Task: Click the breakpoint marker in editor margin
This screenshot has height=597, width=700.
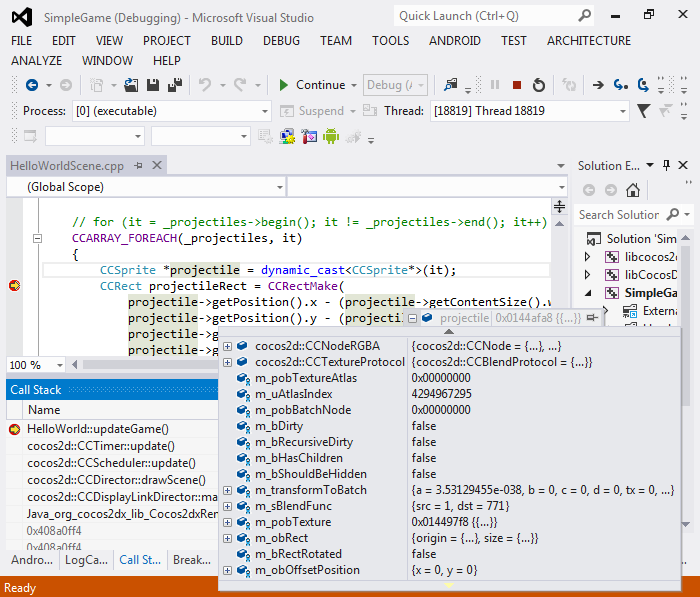Action: [14, 285]
